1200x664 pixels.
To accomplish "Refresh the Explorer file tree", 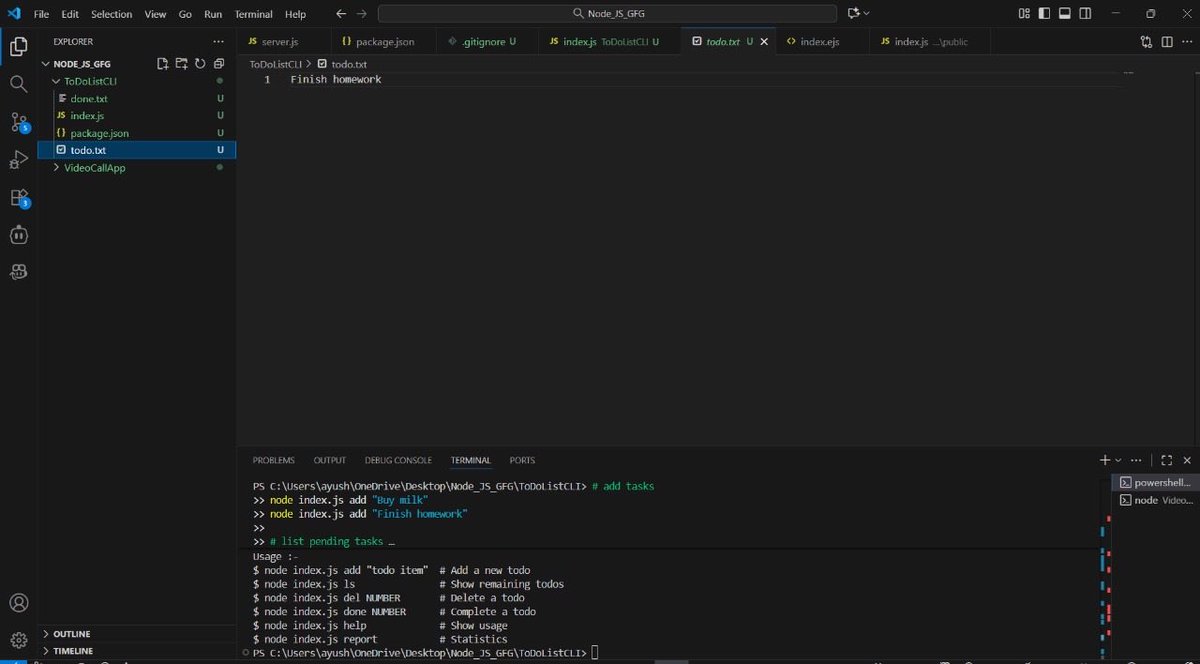I will [x=200, y=63].
